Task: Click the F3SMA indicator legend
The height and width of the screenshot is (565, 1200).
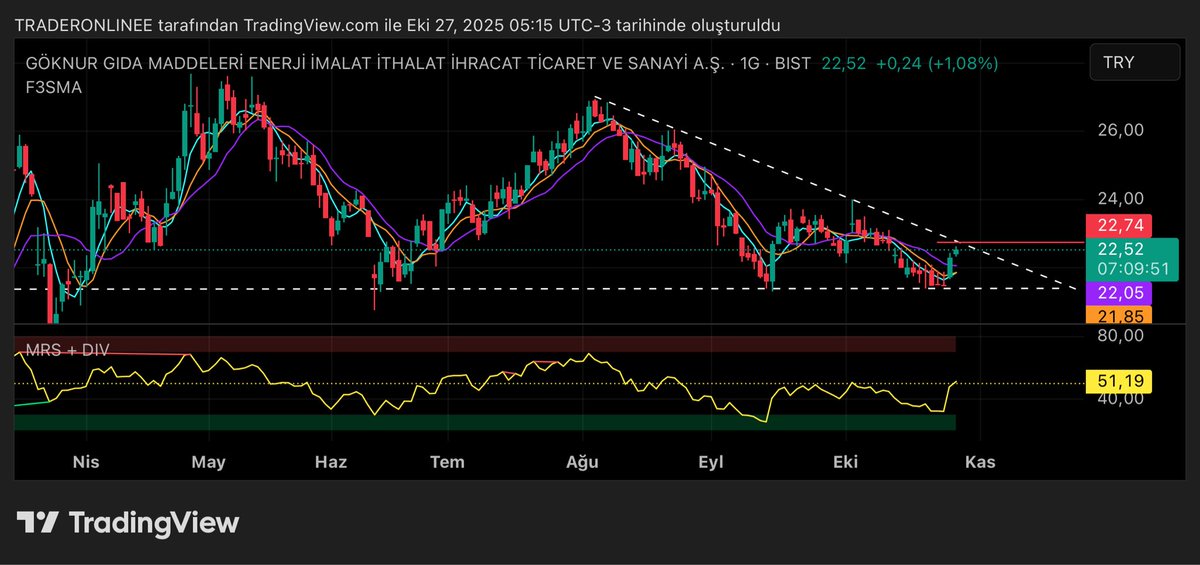Action: pos(54,87)
